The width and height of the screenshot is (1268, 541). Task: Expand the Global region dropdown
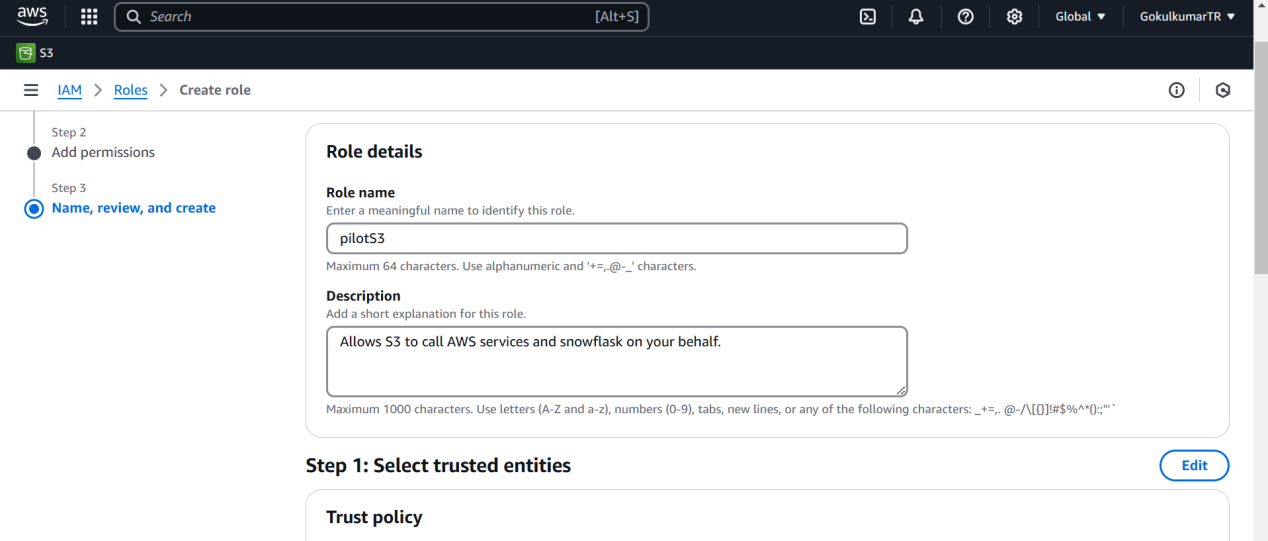tap(1080, 17)
